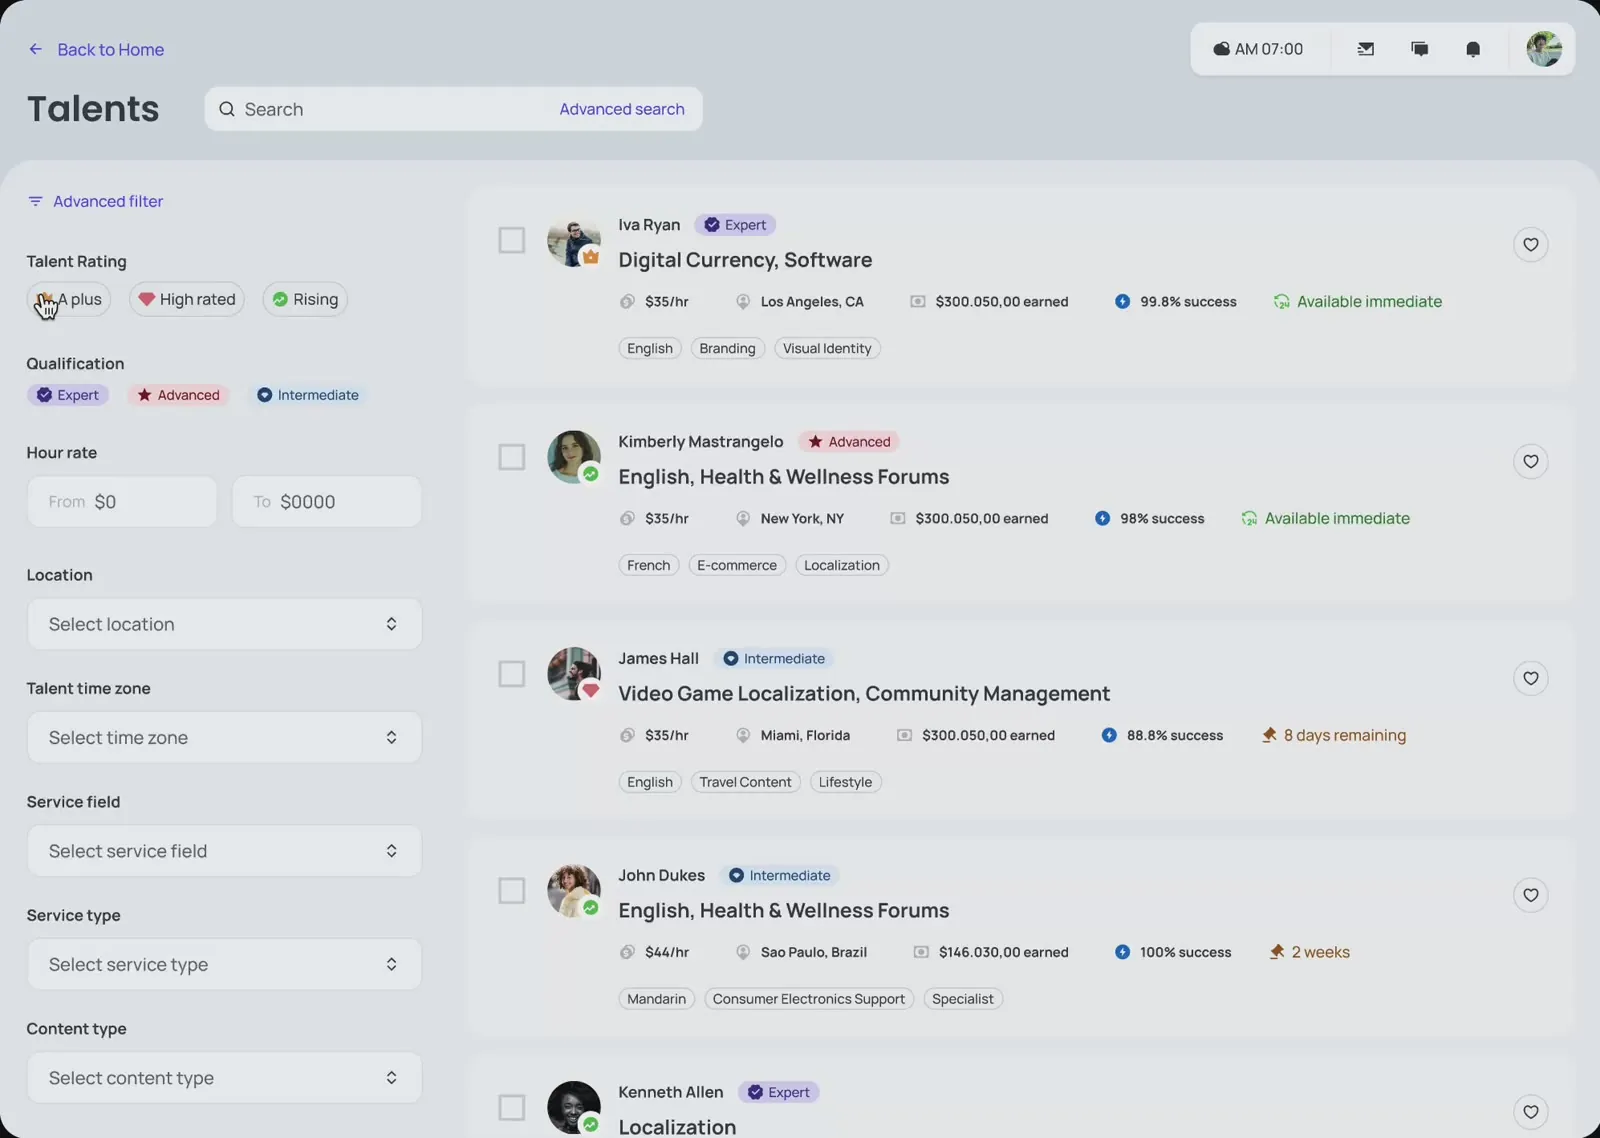The image size is (1600, 1138).
Task: Toggle the A plus rating filter
Action: [x=69, y=299]
